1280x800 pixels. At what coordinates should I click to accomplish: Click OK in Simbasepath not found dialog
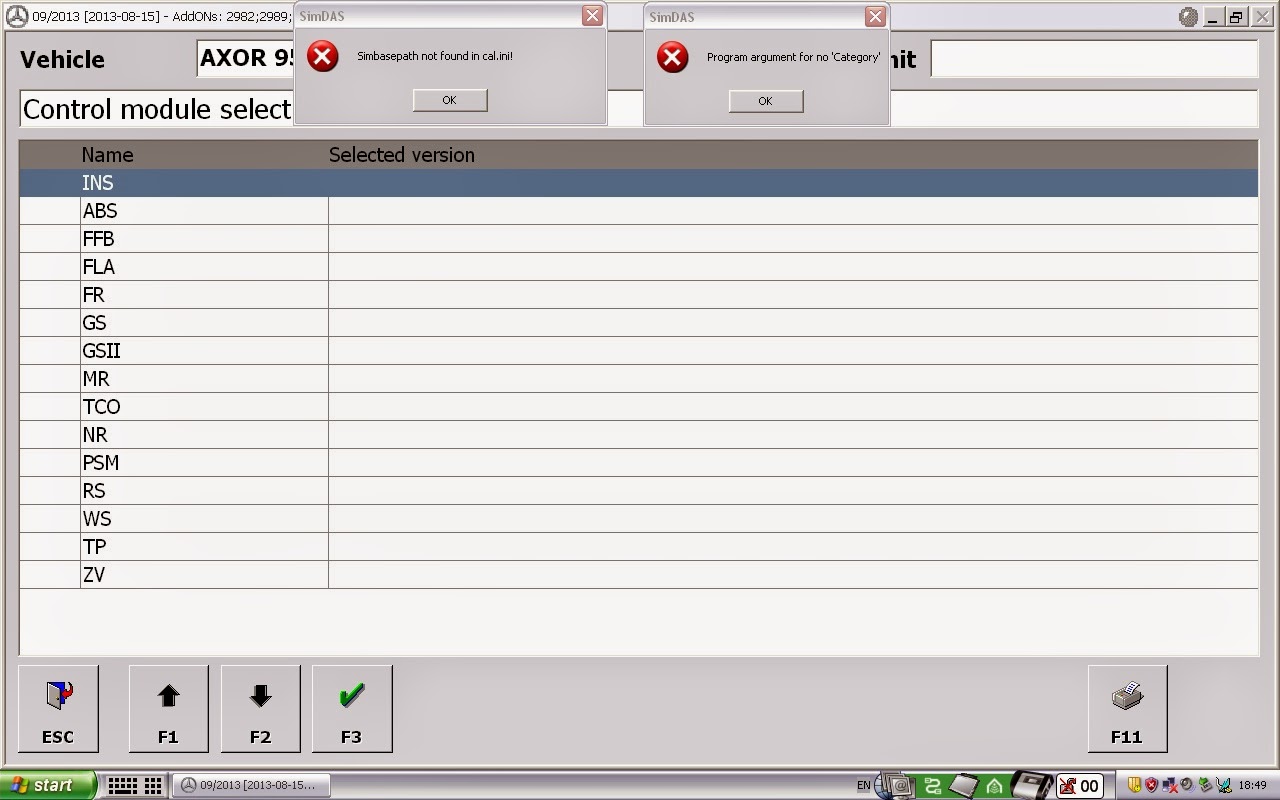449,100
